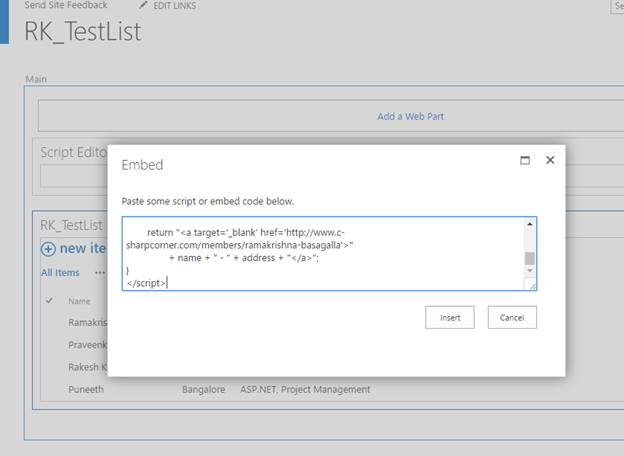Cancel the Embed dialog
624x456 pixels.
click(x=512, y=318)
